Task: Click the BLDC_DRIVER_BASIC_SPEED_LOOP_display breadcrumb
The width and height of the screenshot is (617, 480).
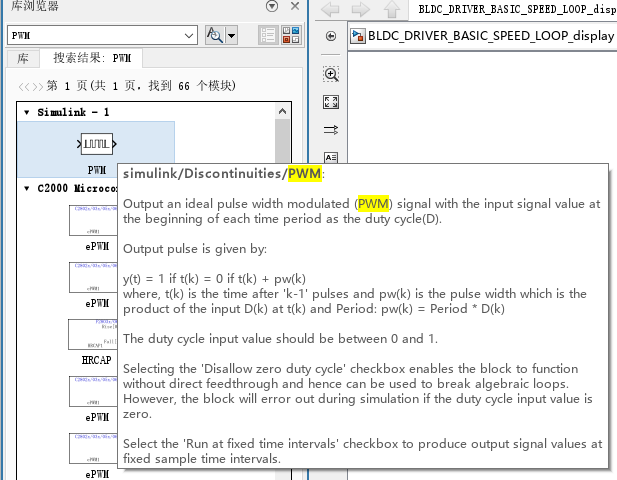Action: [491, 36]
